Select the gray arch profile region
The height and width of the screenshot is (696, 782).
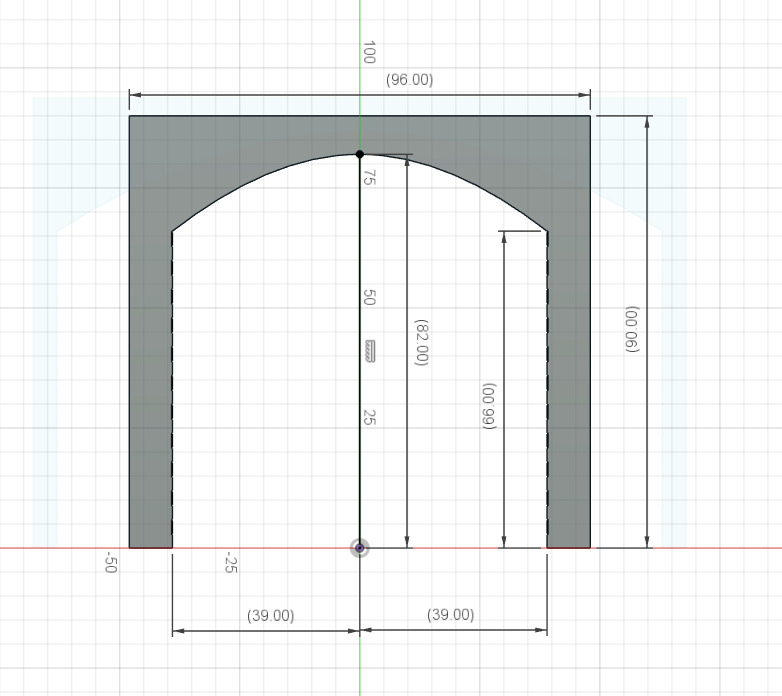coord(359,135)
